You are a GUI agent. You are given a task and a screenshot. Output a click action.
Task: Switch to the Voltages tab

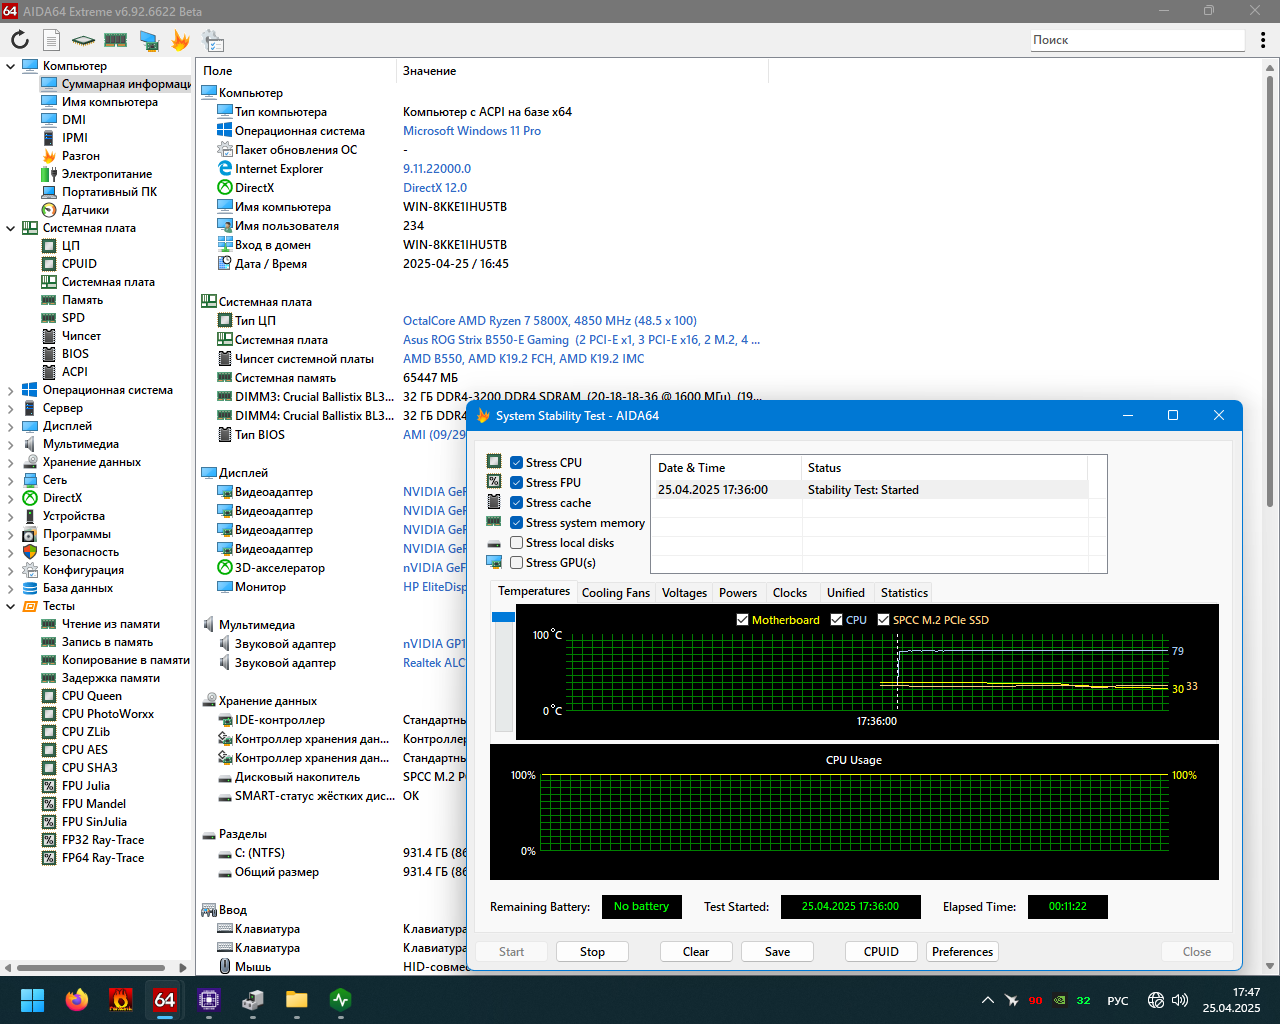pyautogui.click(x=684, y=593)
